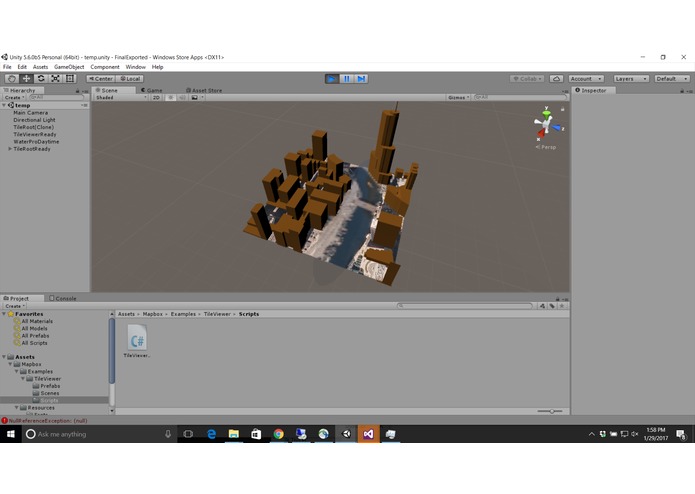Click the Pause button
This screenshot has height=494, width=695.
point(347,79)
